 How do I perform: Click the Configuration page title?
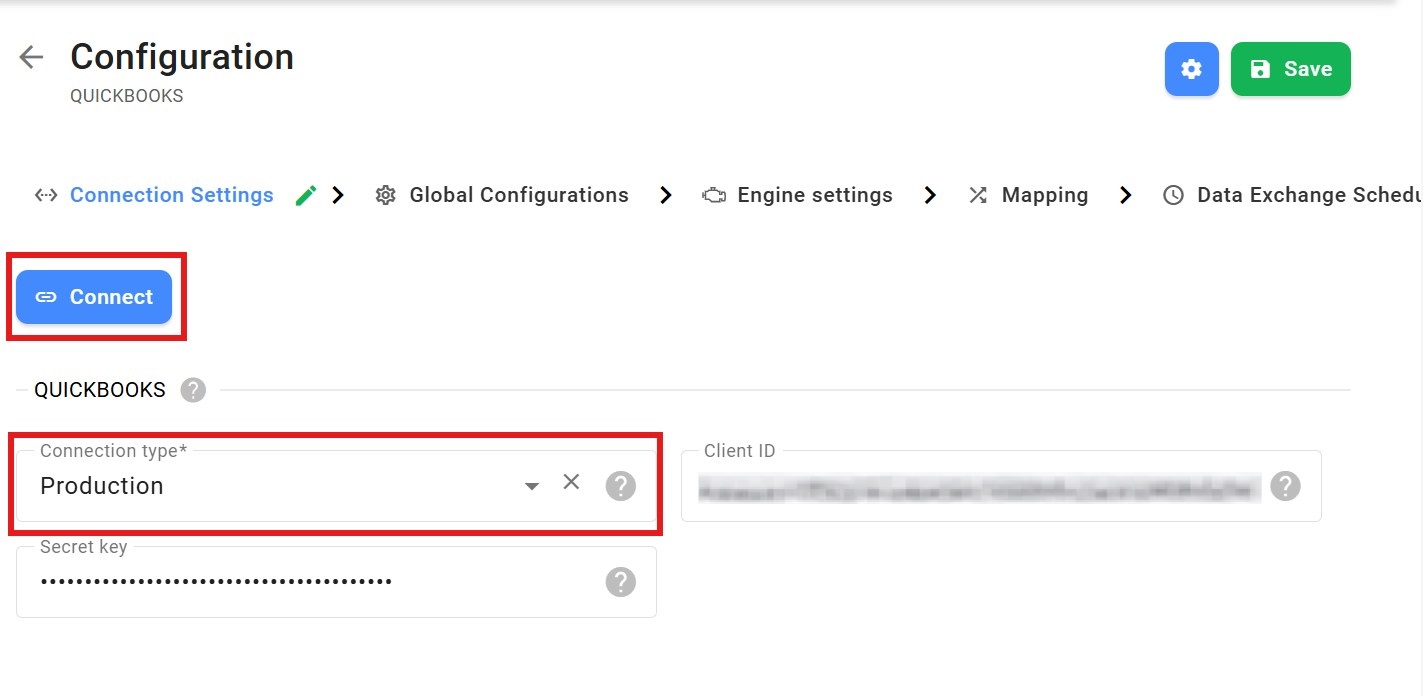tap(182, 57)
